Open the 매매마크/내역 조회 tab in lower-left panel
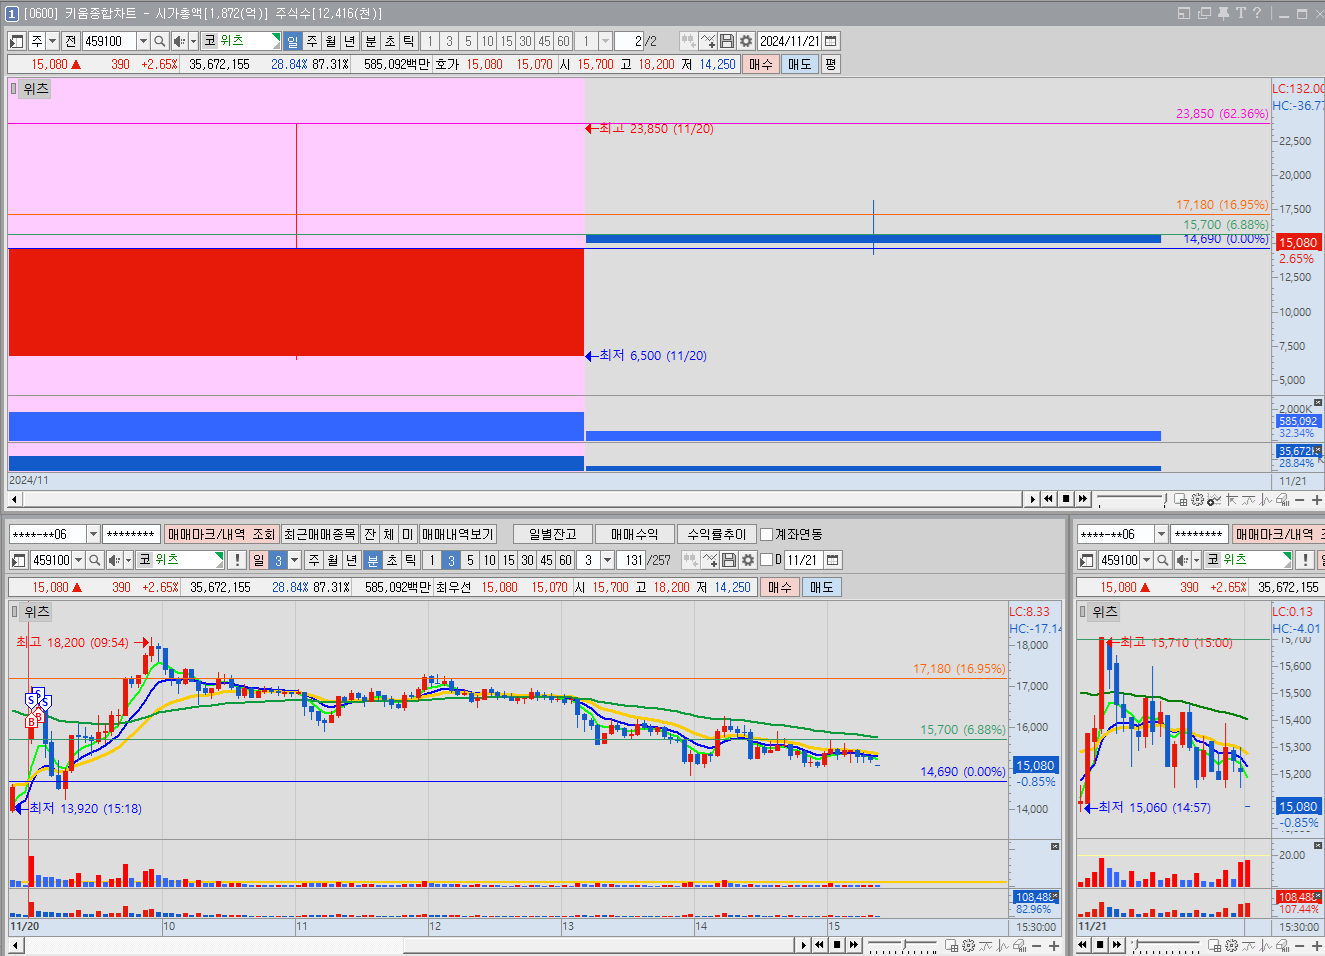The height and width of the screenshot is (956, 1325). coord(221,534)
